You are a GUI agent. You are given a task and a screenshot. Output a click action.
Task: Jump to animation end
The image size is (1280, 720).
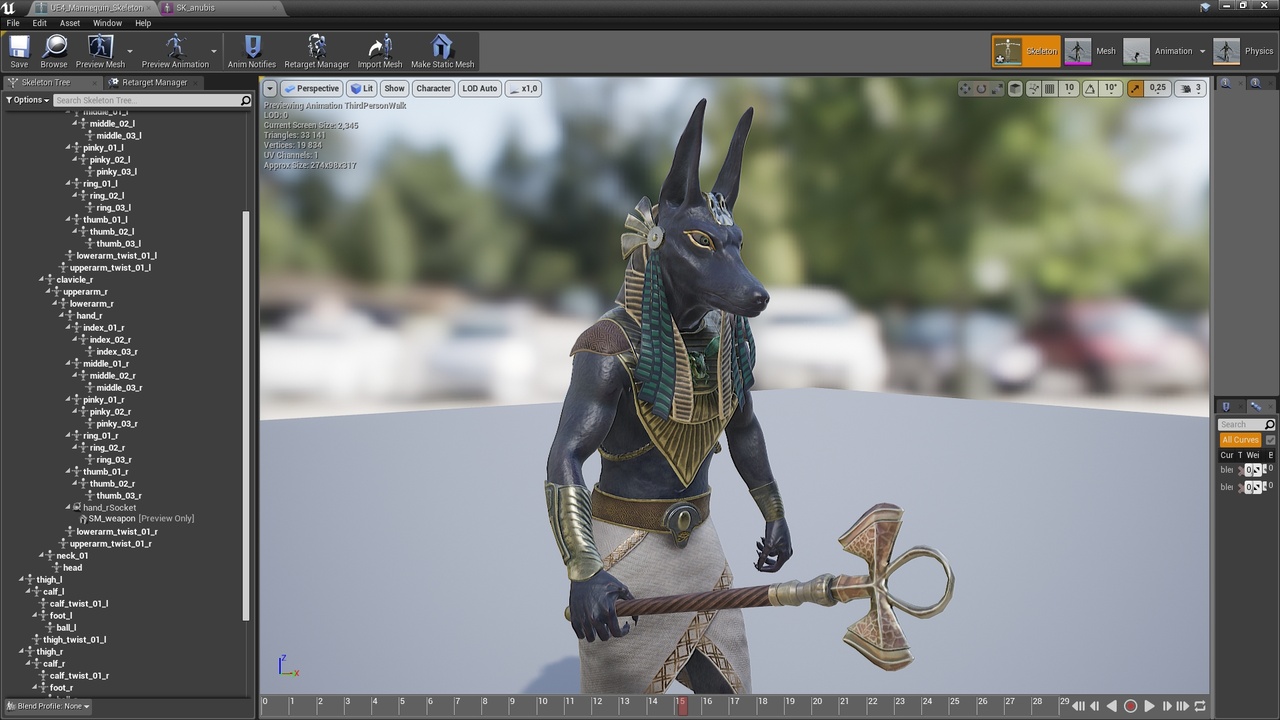[x=1182, y=706]
